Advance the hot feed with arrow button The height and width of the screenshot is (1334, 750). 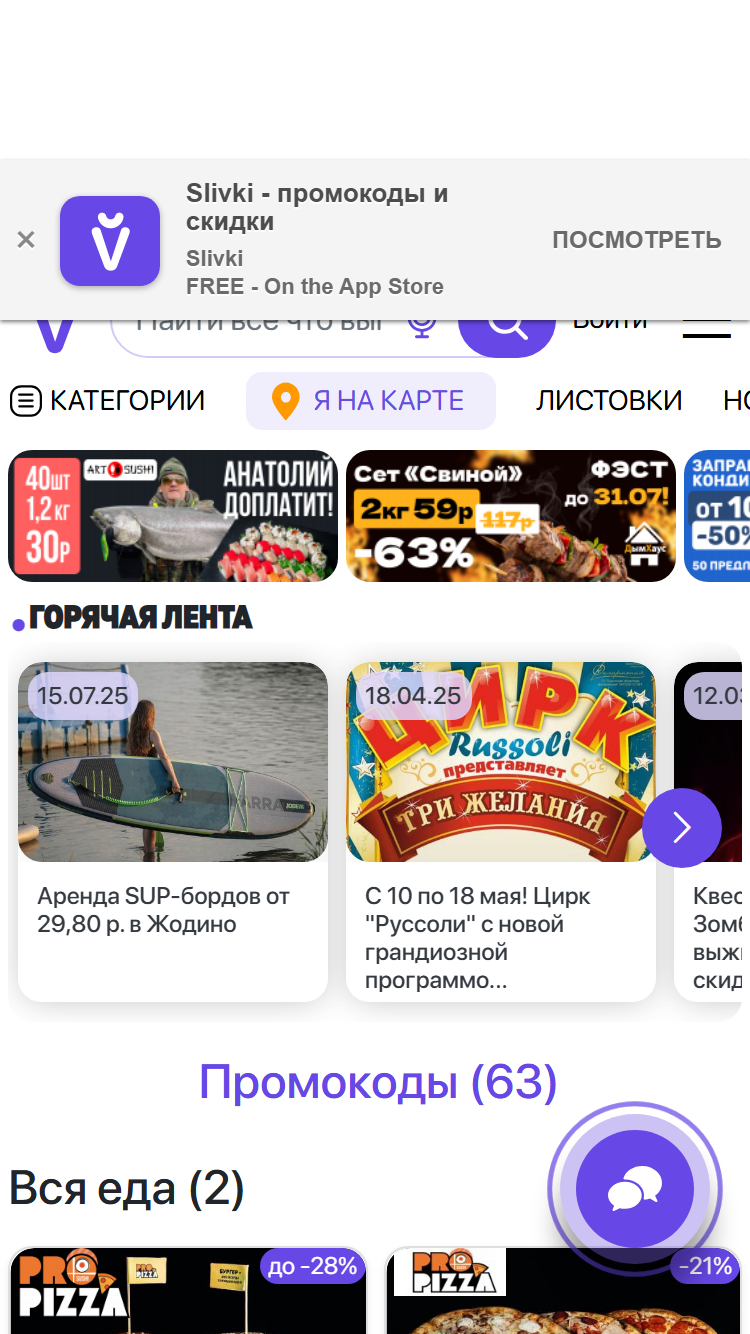[x=682, y=827]
